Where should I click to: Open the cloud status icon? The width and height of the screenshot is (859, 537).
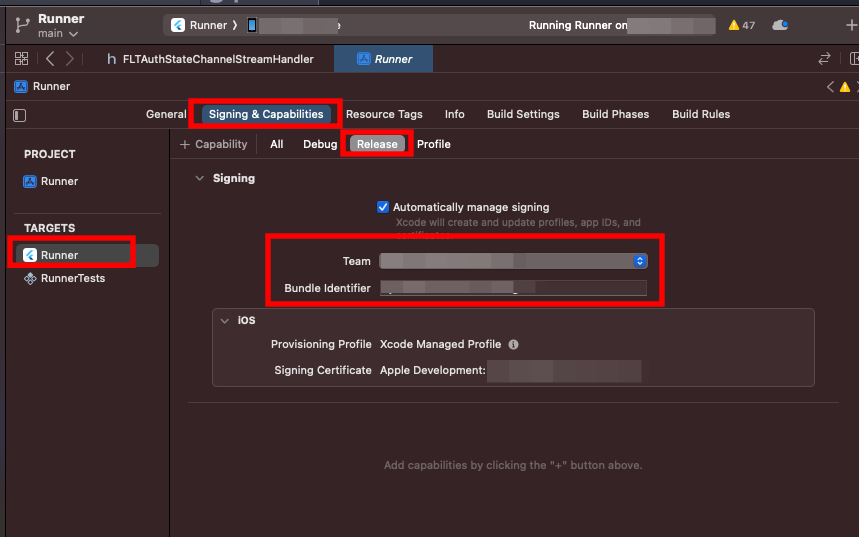pyautogui.click(x=780, y=25)
